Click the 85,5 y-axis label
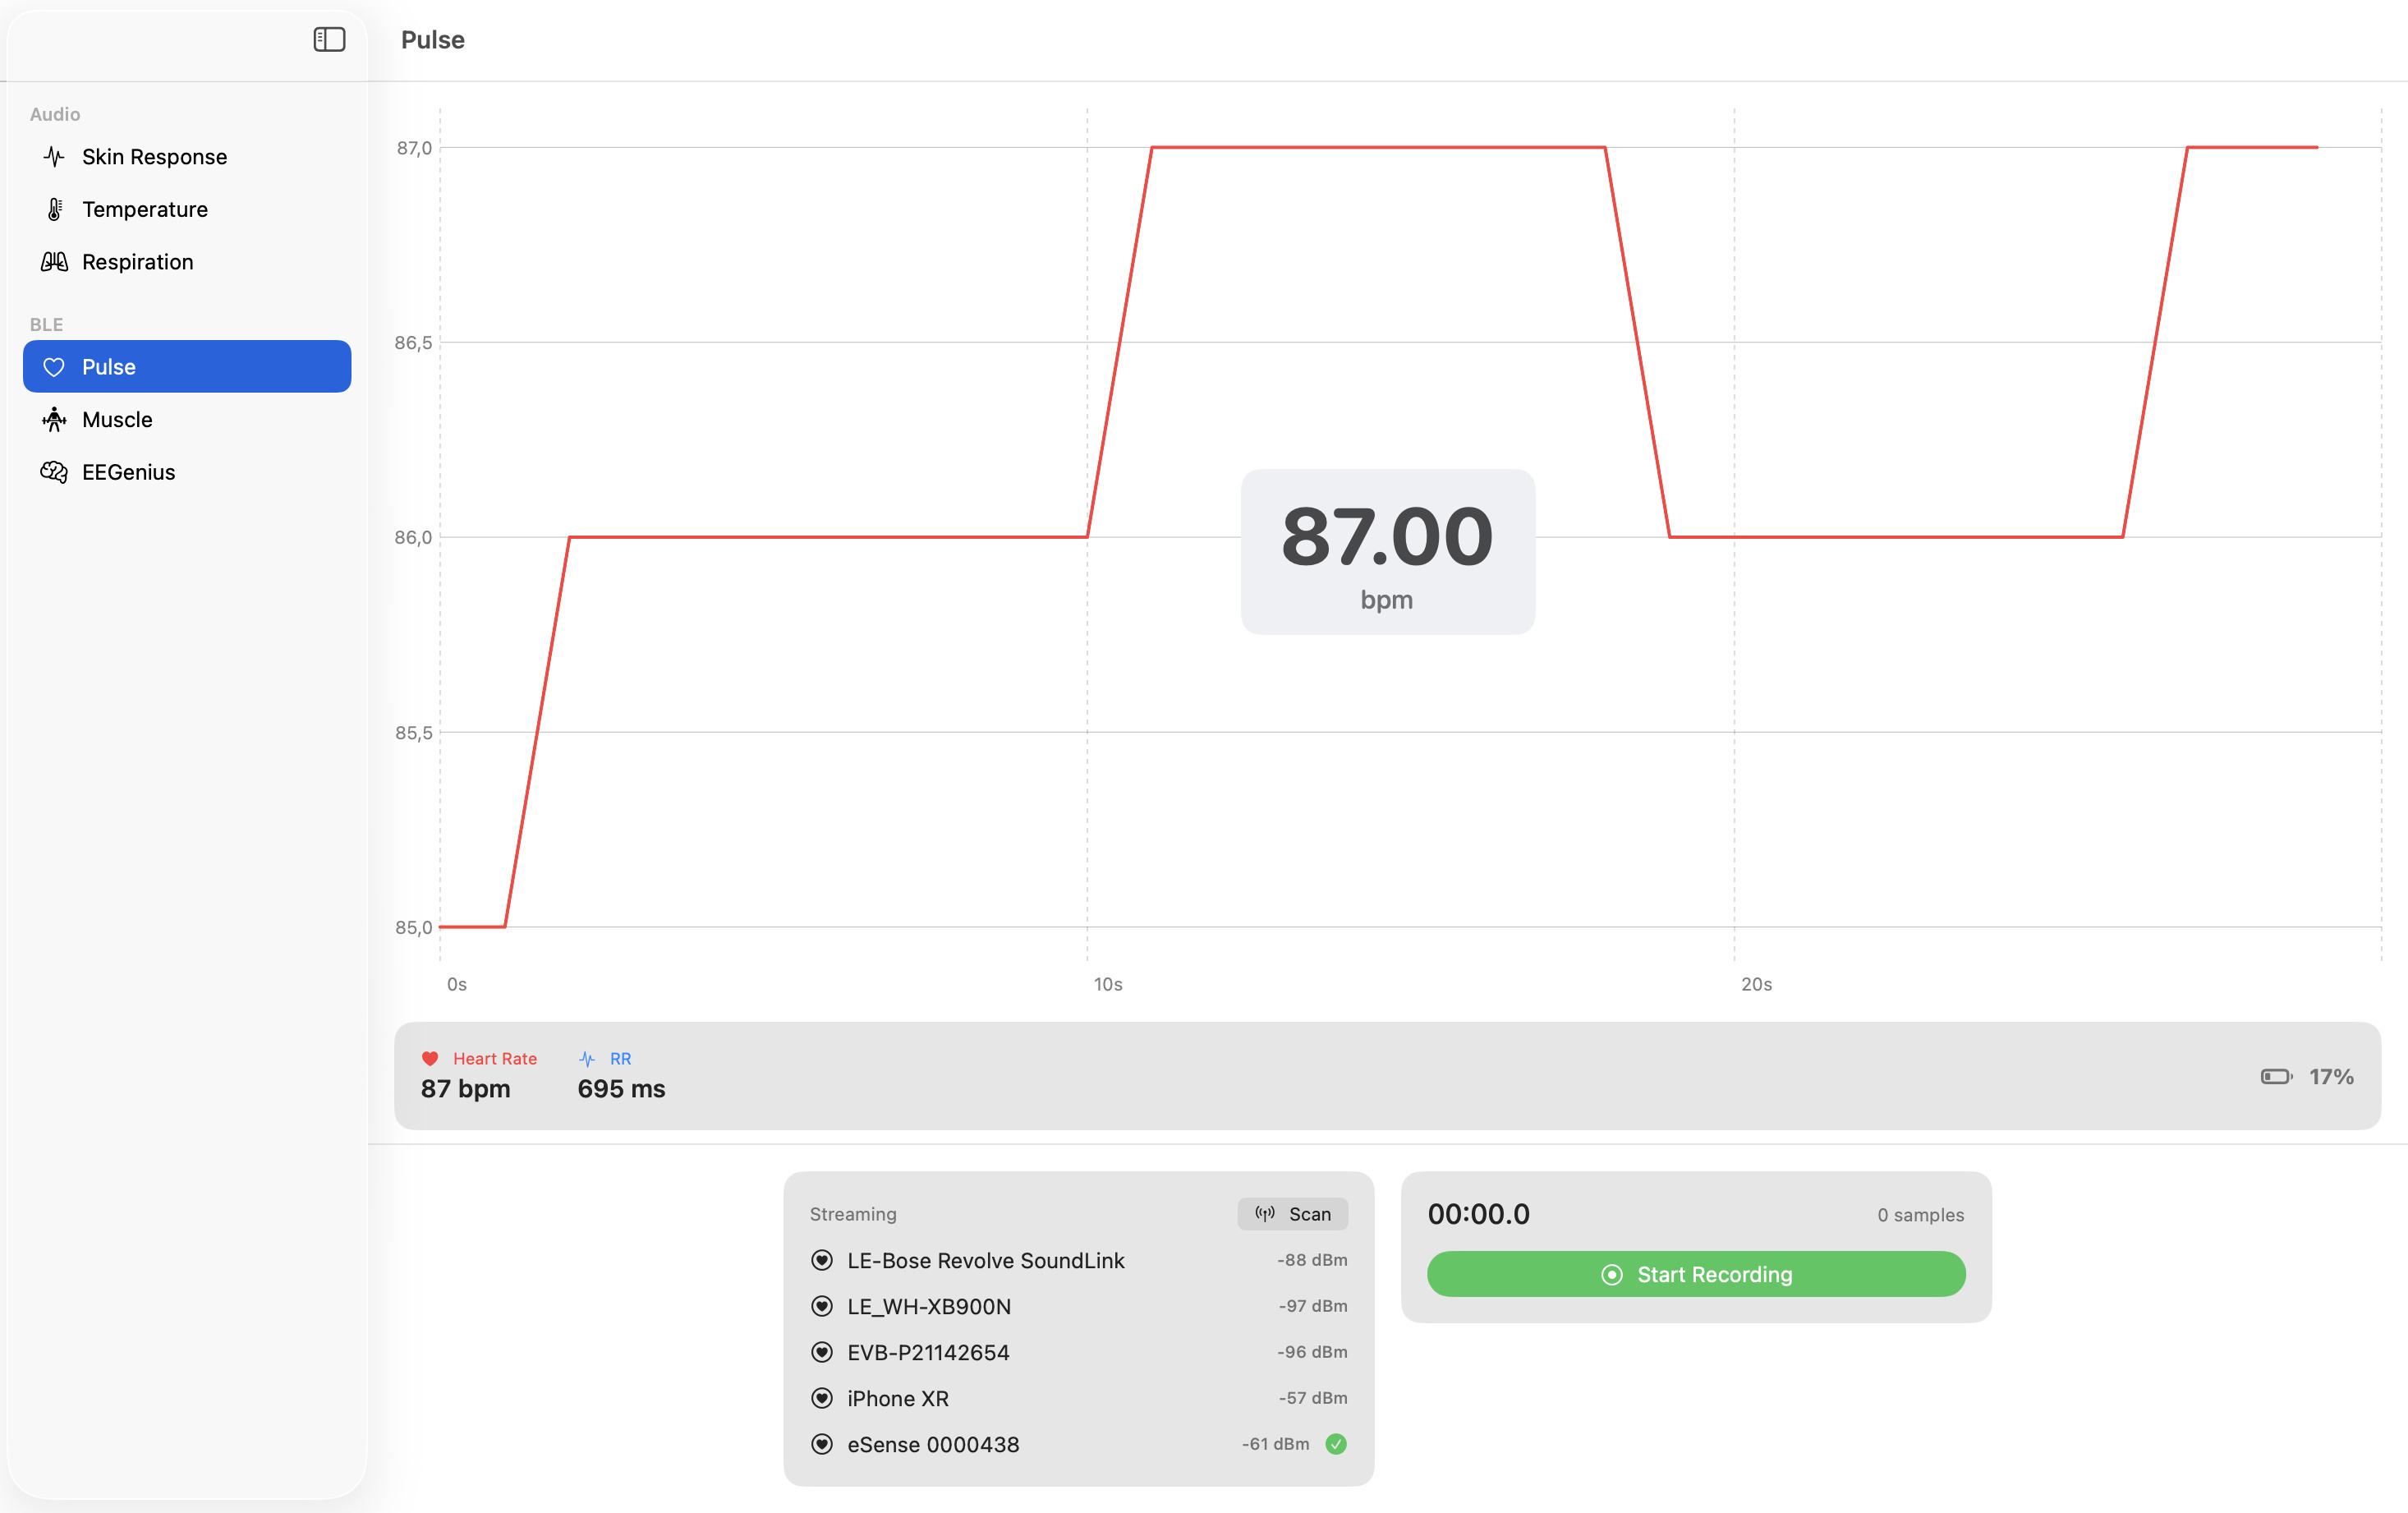2408x1513 pixels. (413, 732)
